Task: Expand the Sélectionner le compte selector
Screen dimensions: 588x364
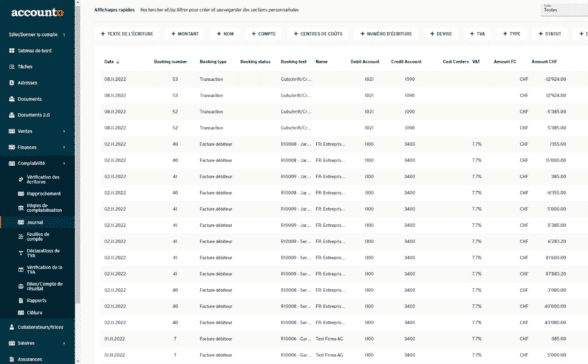Action: click(37, 34)
